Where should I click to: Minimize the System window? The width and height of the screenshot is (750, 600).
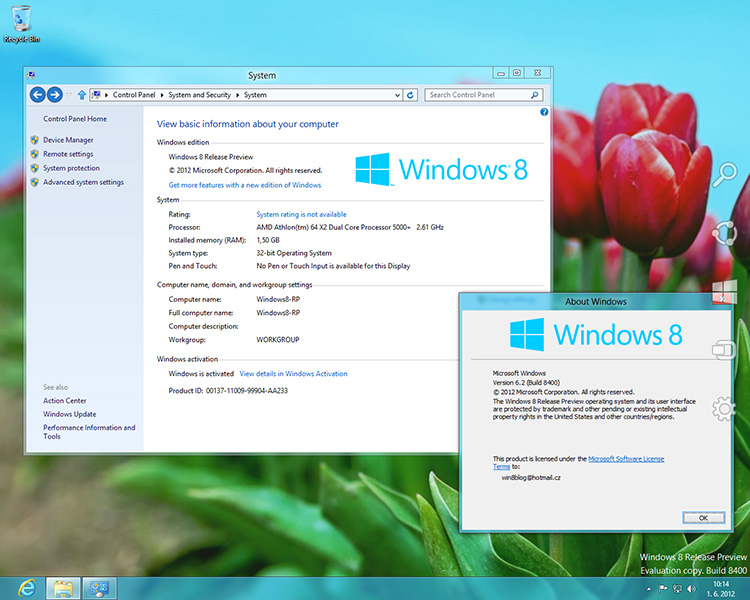501,73
